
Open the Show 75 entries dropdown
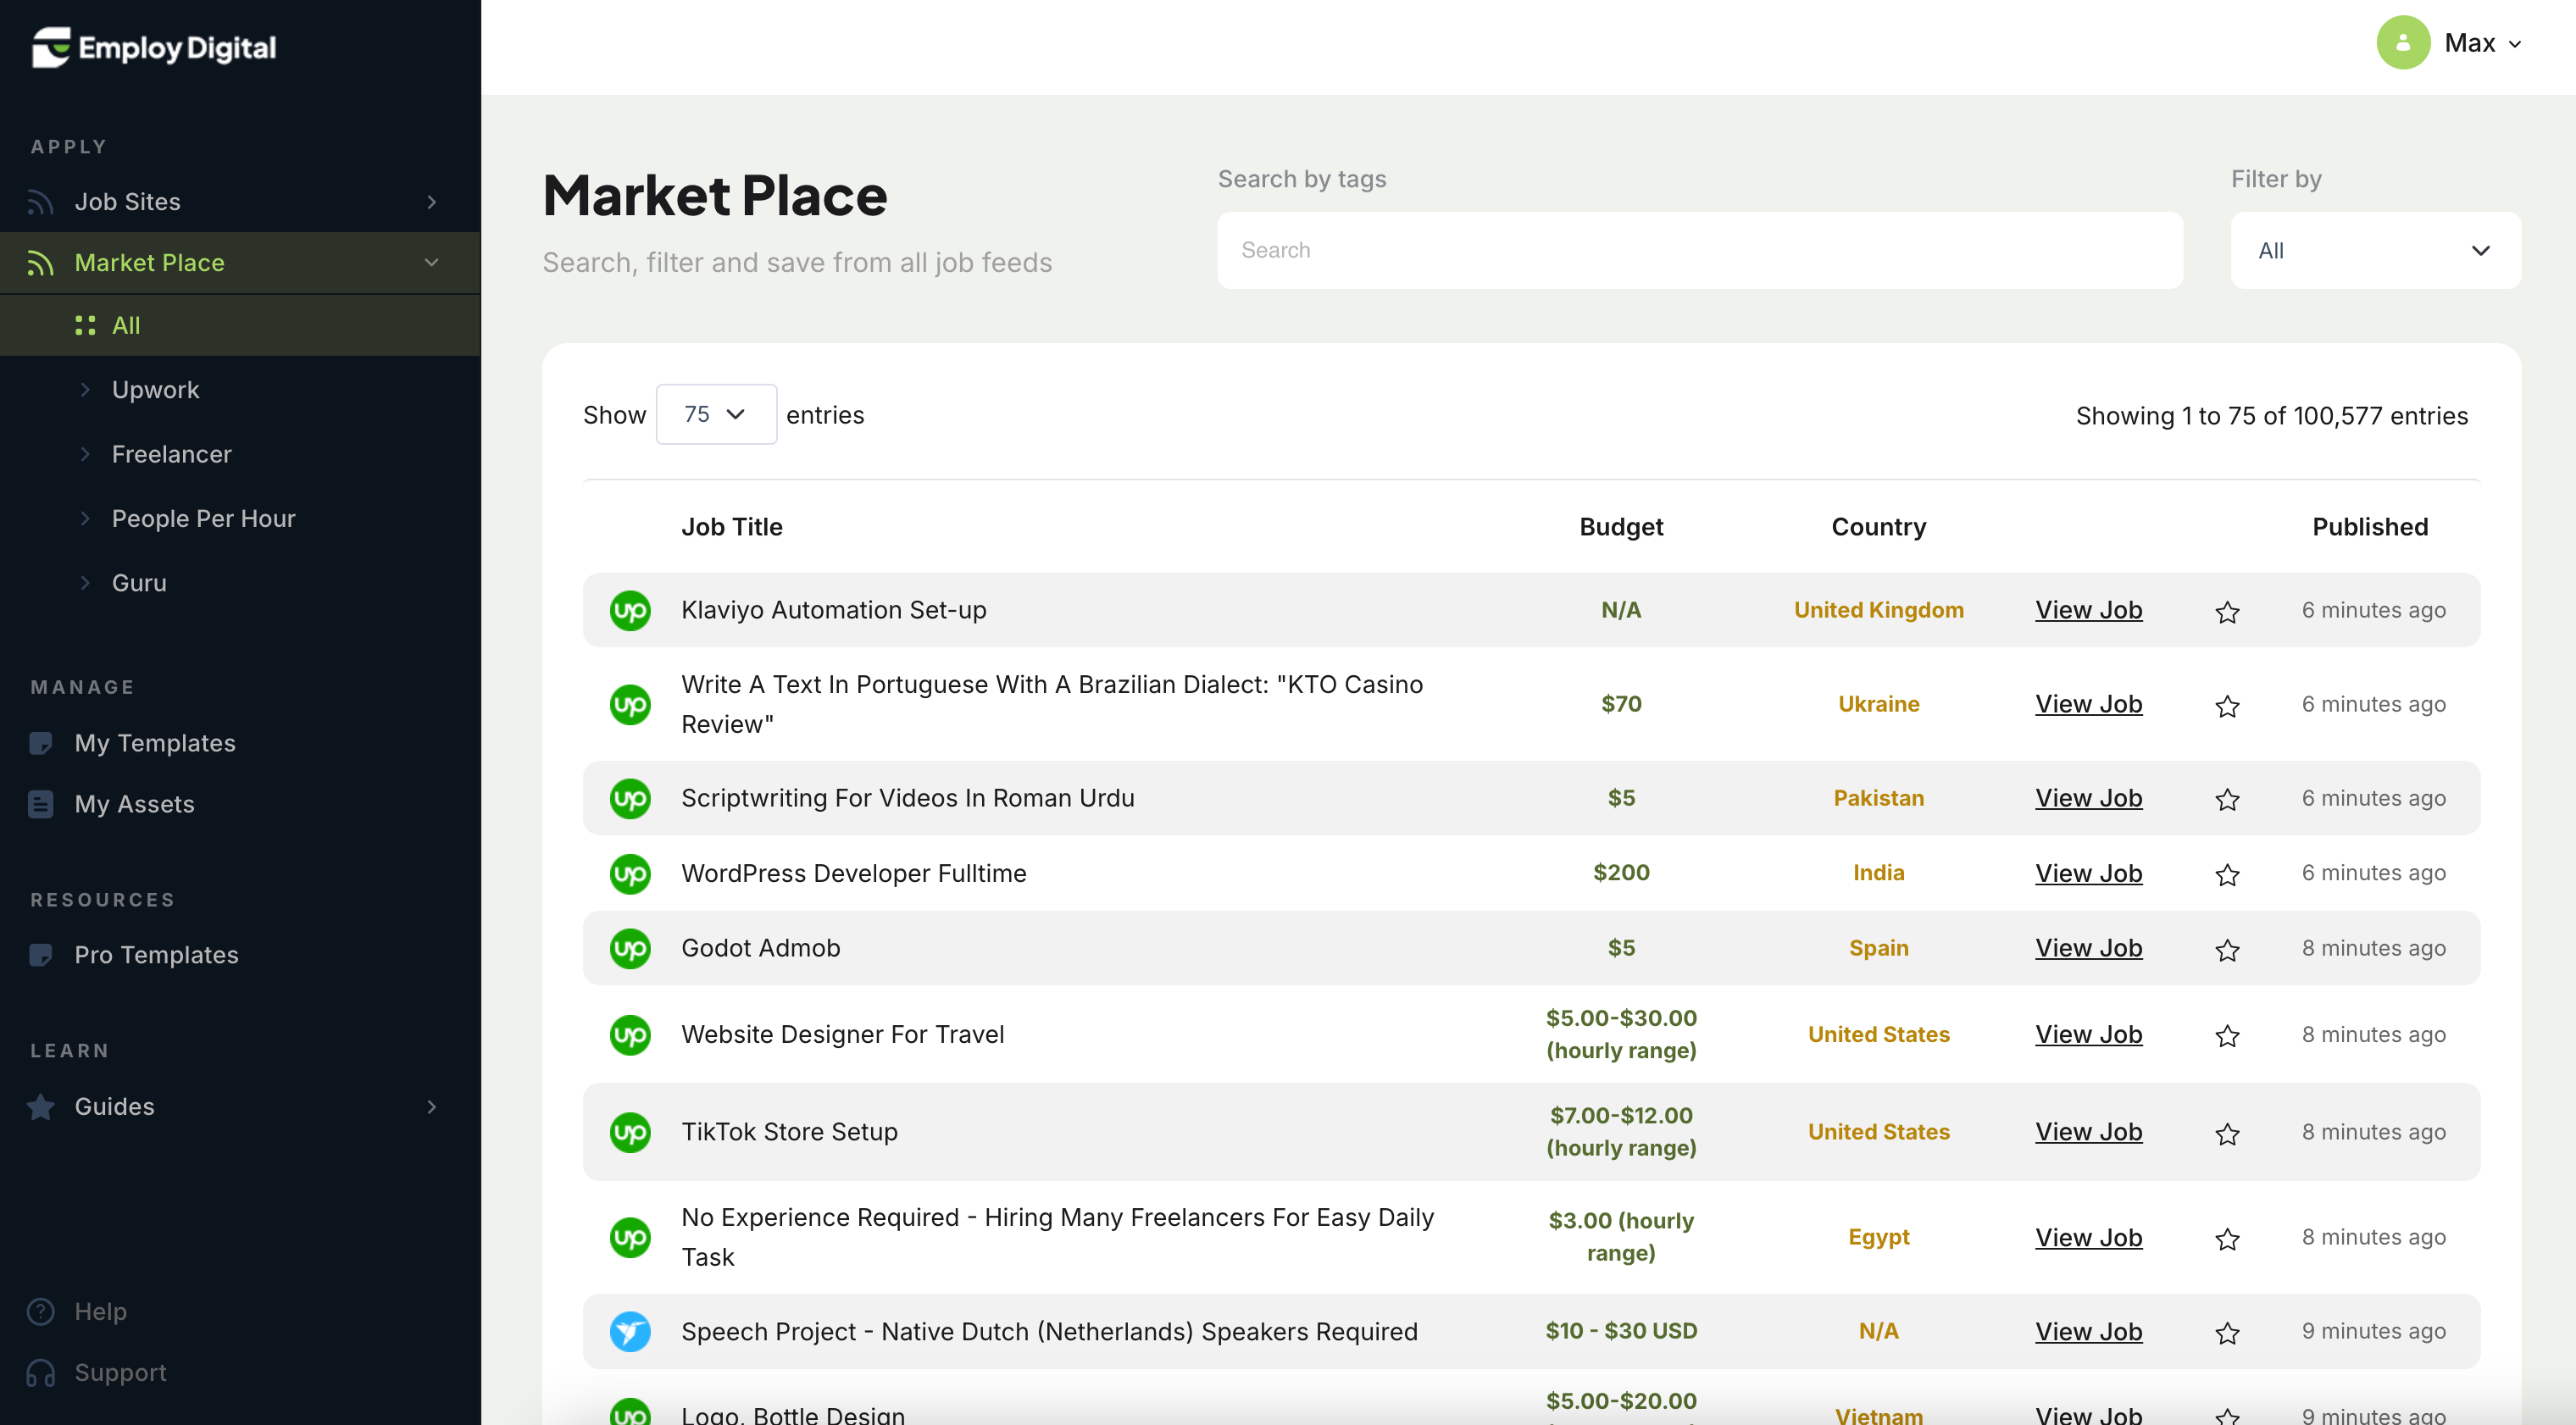[716, 414]
